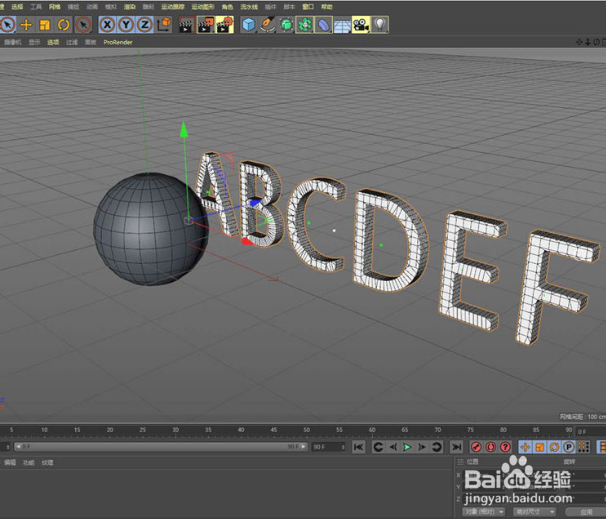Add a Light bulb object

click(x=380, y=25)
